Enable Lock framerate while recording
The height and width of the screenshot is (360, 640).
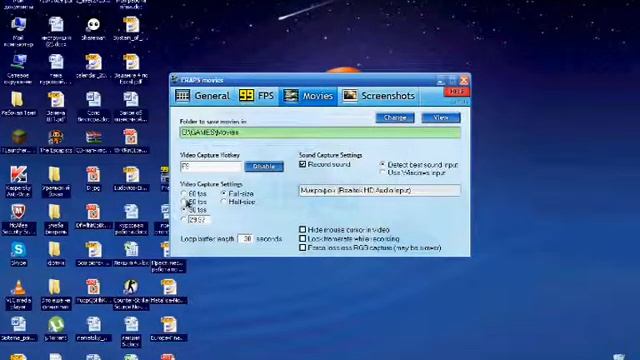(302, 239)
